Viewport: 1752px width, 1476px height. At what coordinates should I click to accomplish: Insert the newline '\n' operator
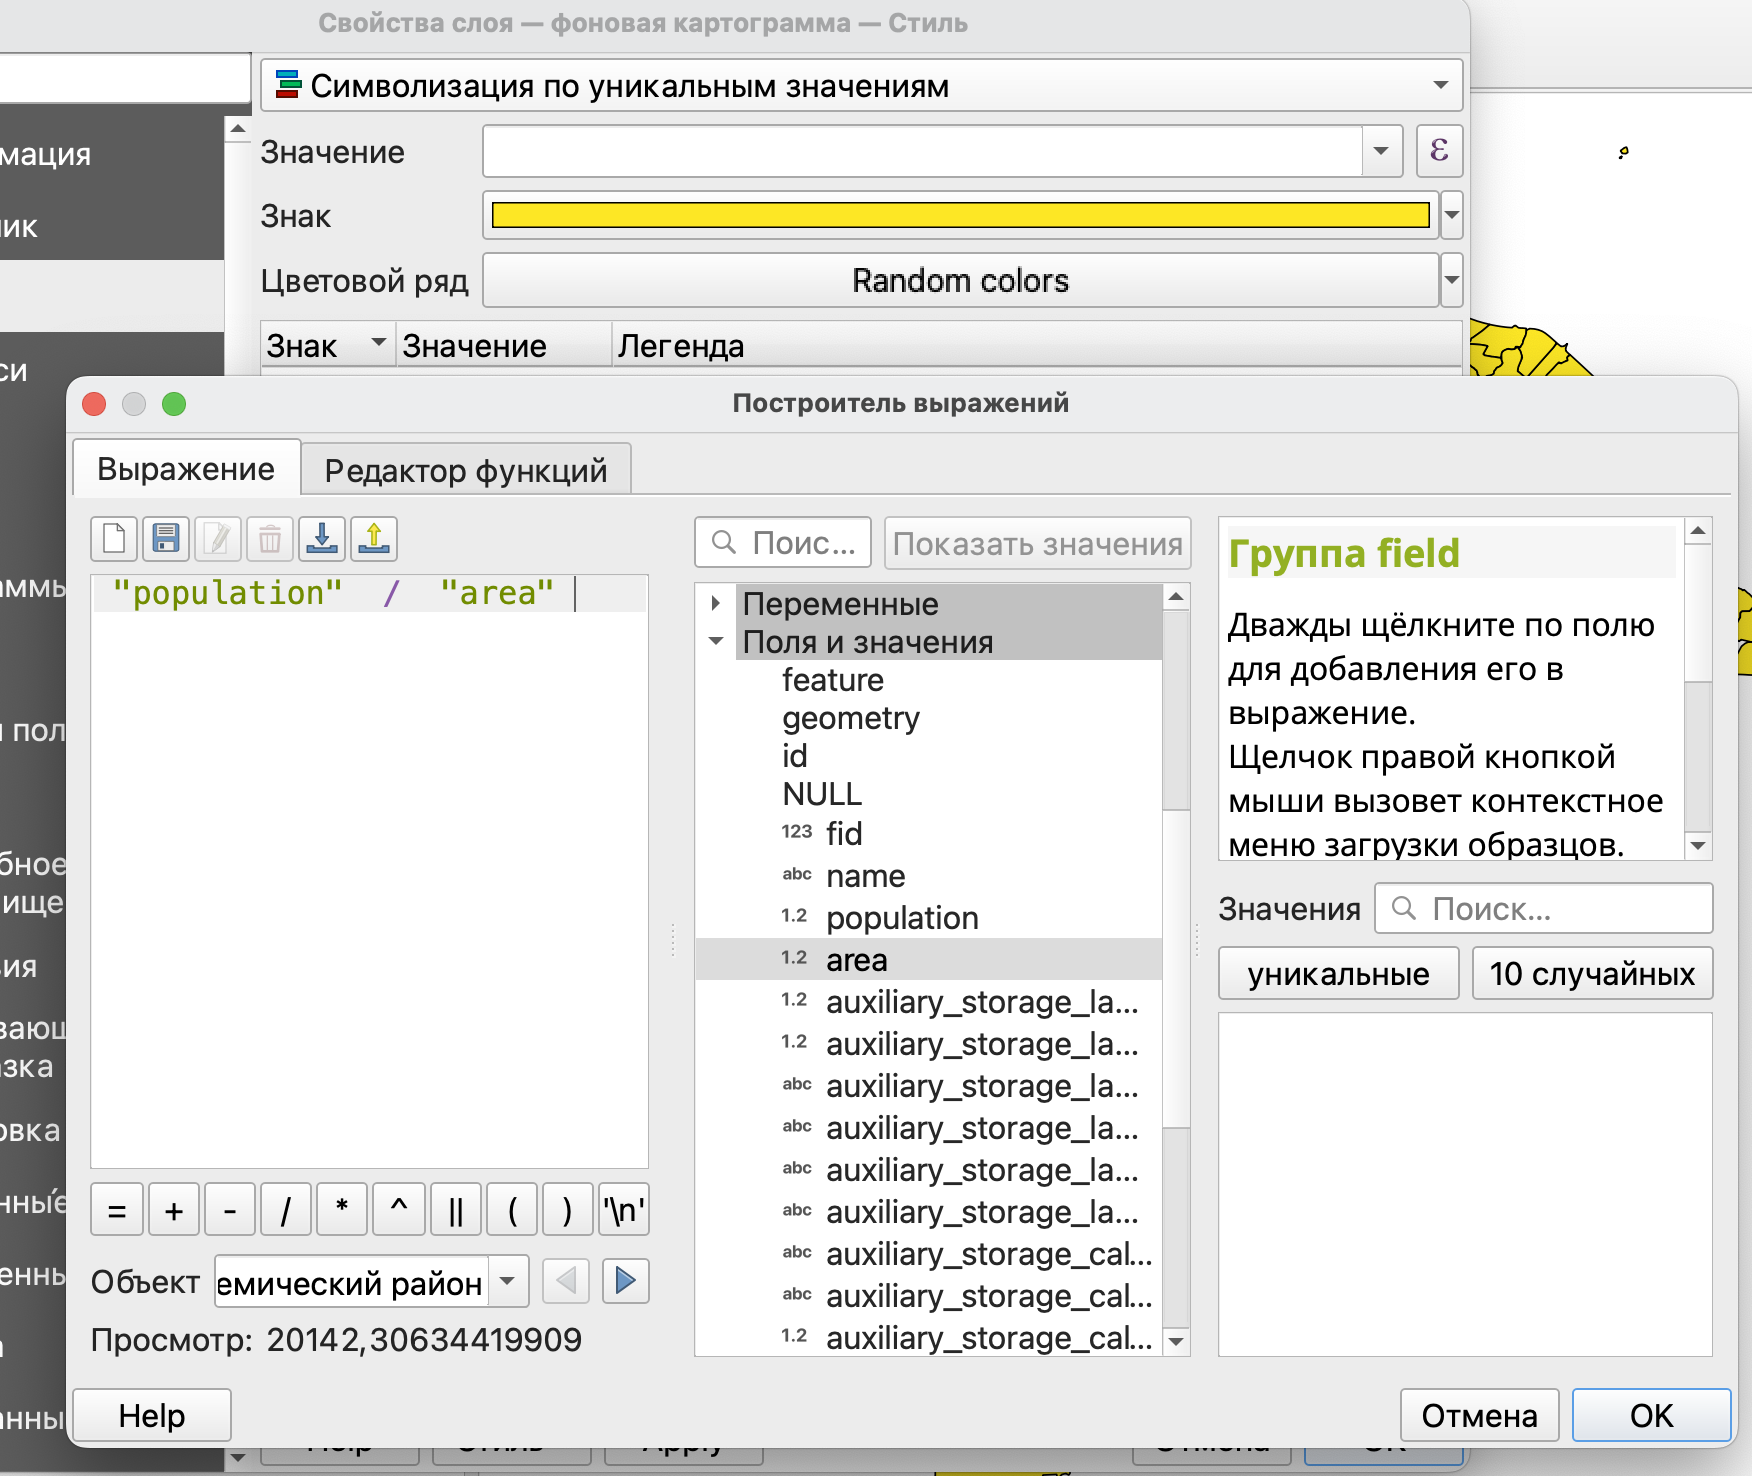[624, 1211]
